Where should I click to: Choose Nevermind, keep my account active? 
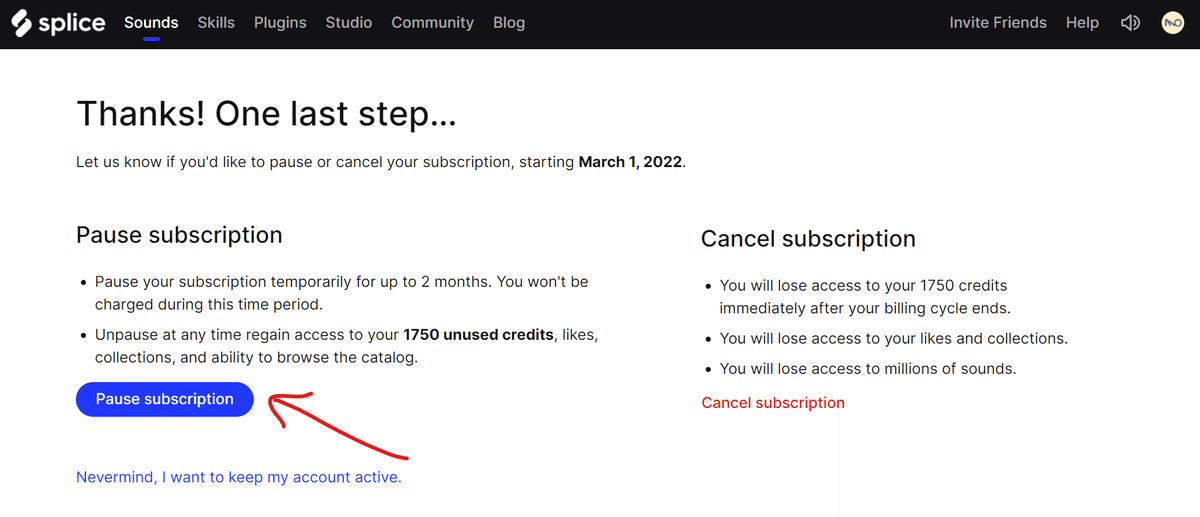tap(239, 478)
